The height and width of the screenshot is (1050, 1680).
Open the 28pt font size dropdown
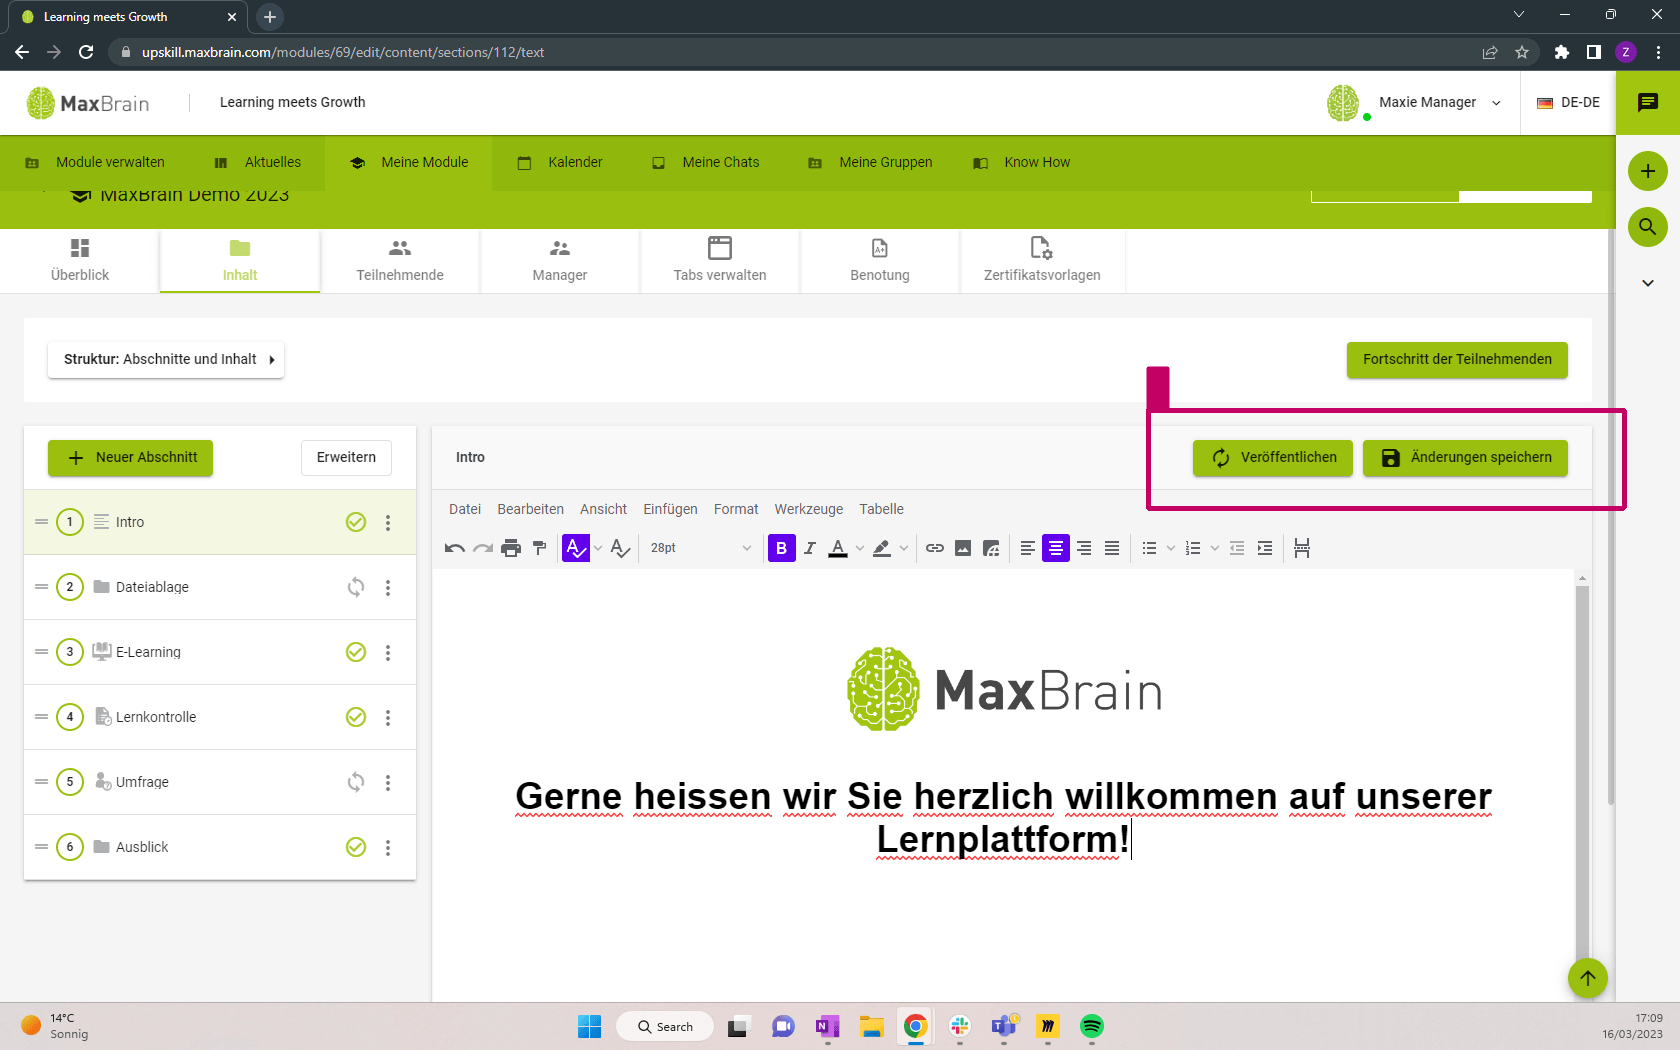click(x=700, y=548)
